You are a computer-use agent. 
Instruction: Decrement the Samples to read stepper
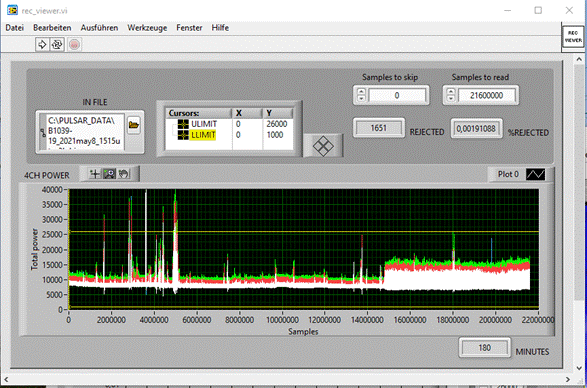click(x=451, y=98)
